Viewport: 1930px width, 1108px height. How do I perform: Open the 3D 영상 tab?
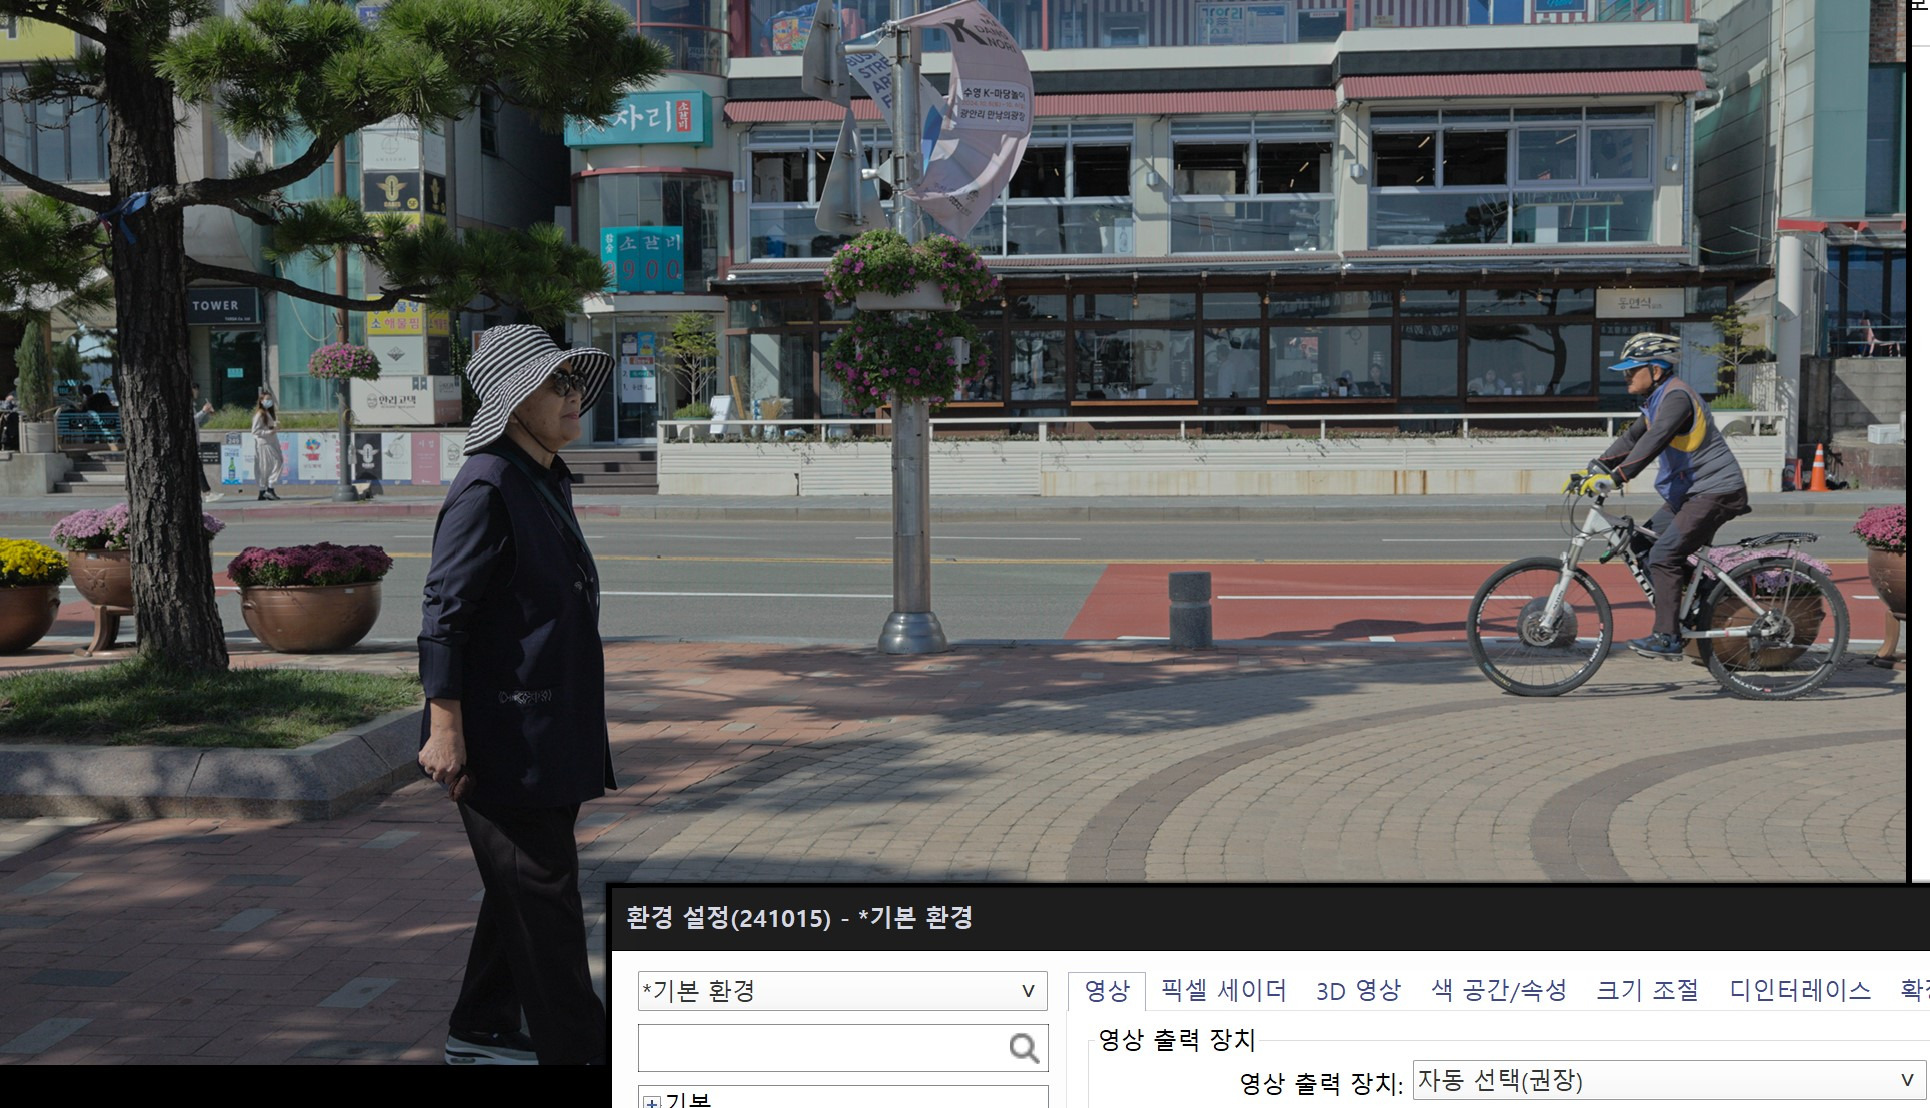point(1358,991)
